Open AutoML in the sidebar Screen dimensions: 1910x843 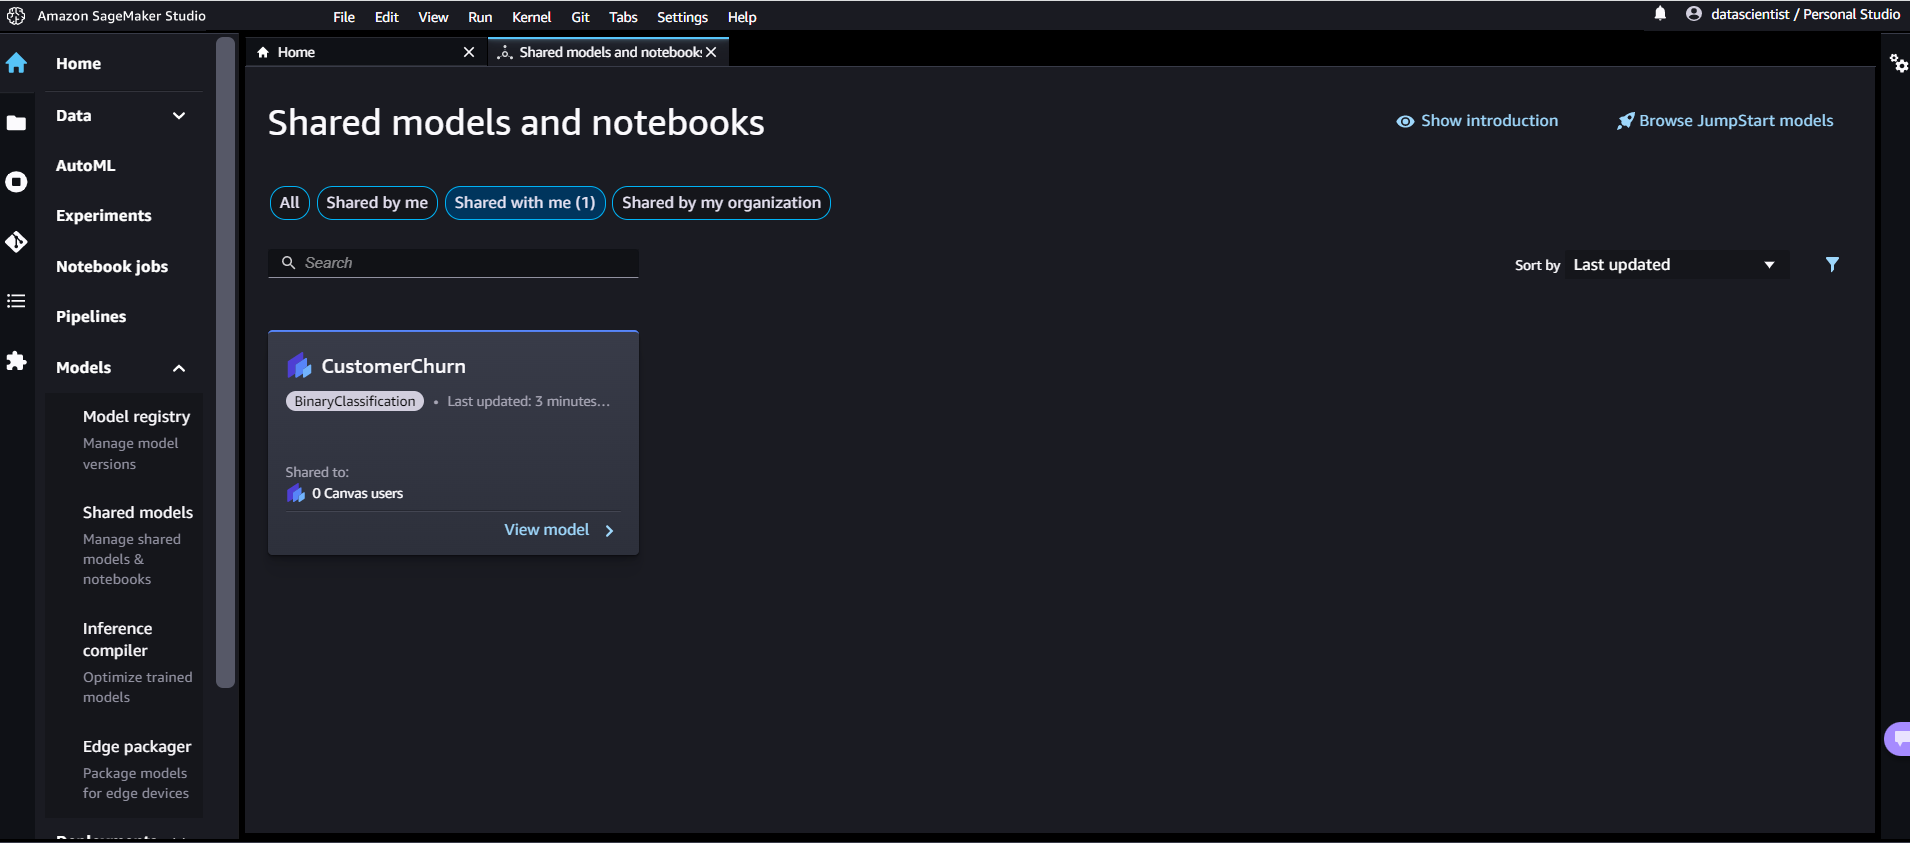[85, 166]
